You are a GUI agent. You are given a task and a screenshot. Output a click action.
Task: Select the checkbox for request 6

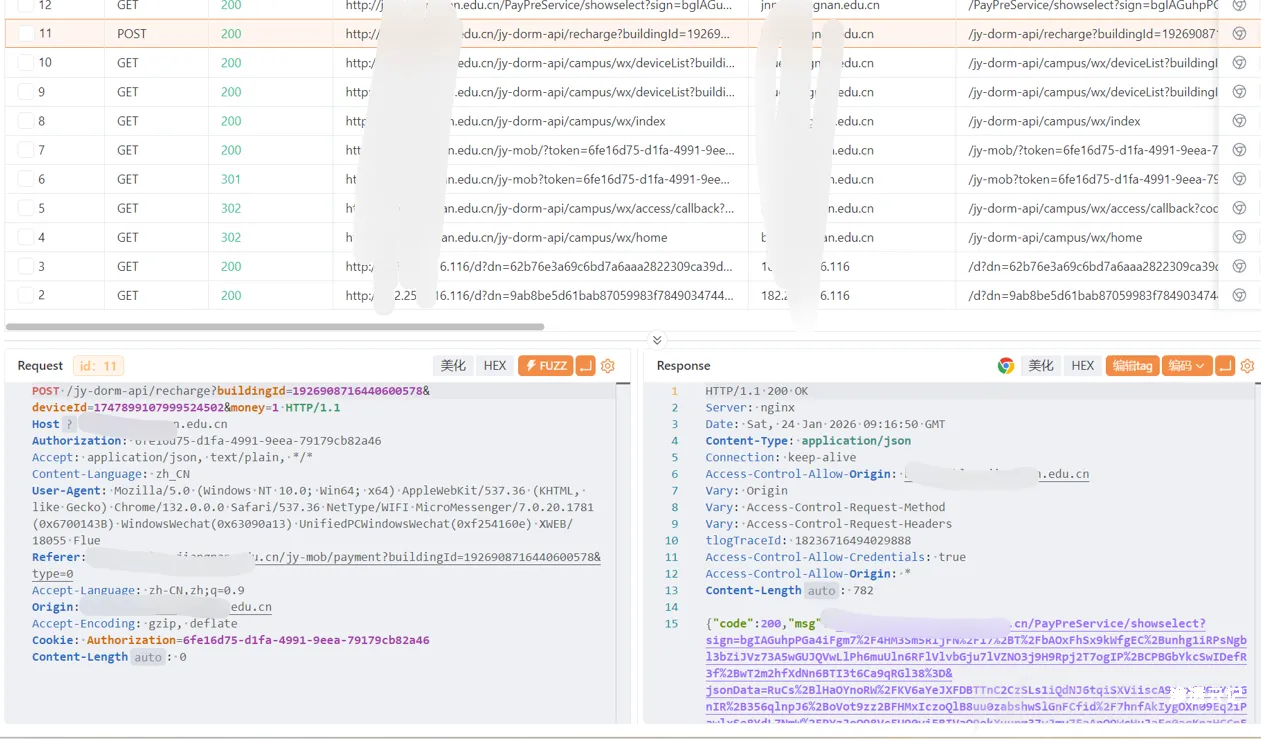pos(26,179)
